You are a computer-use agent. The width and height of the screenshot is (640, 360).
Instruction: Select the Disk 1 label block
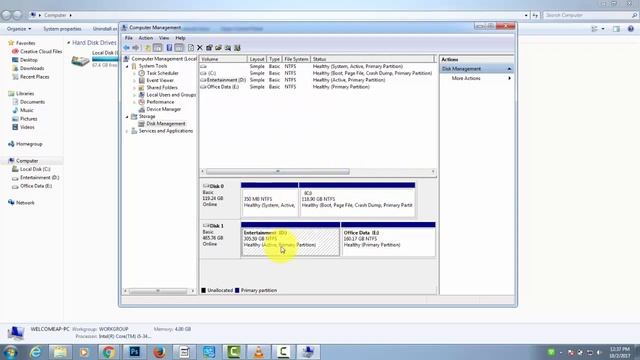[220, 239]
